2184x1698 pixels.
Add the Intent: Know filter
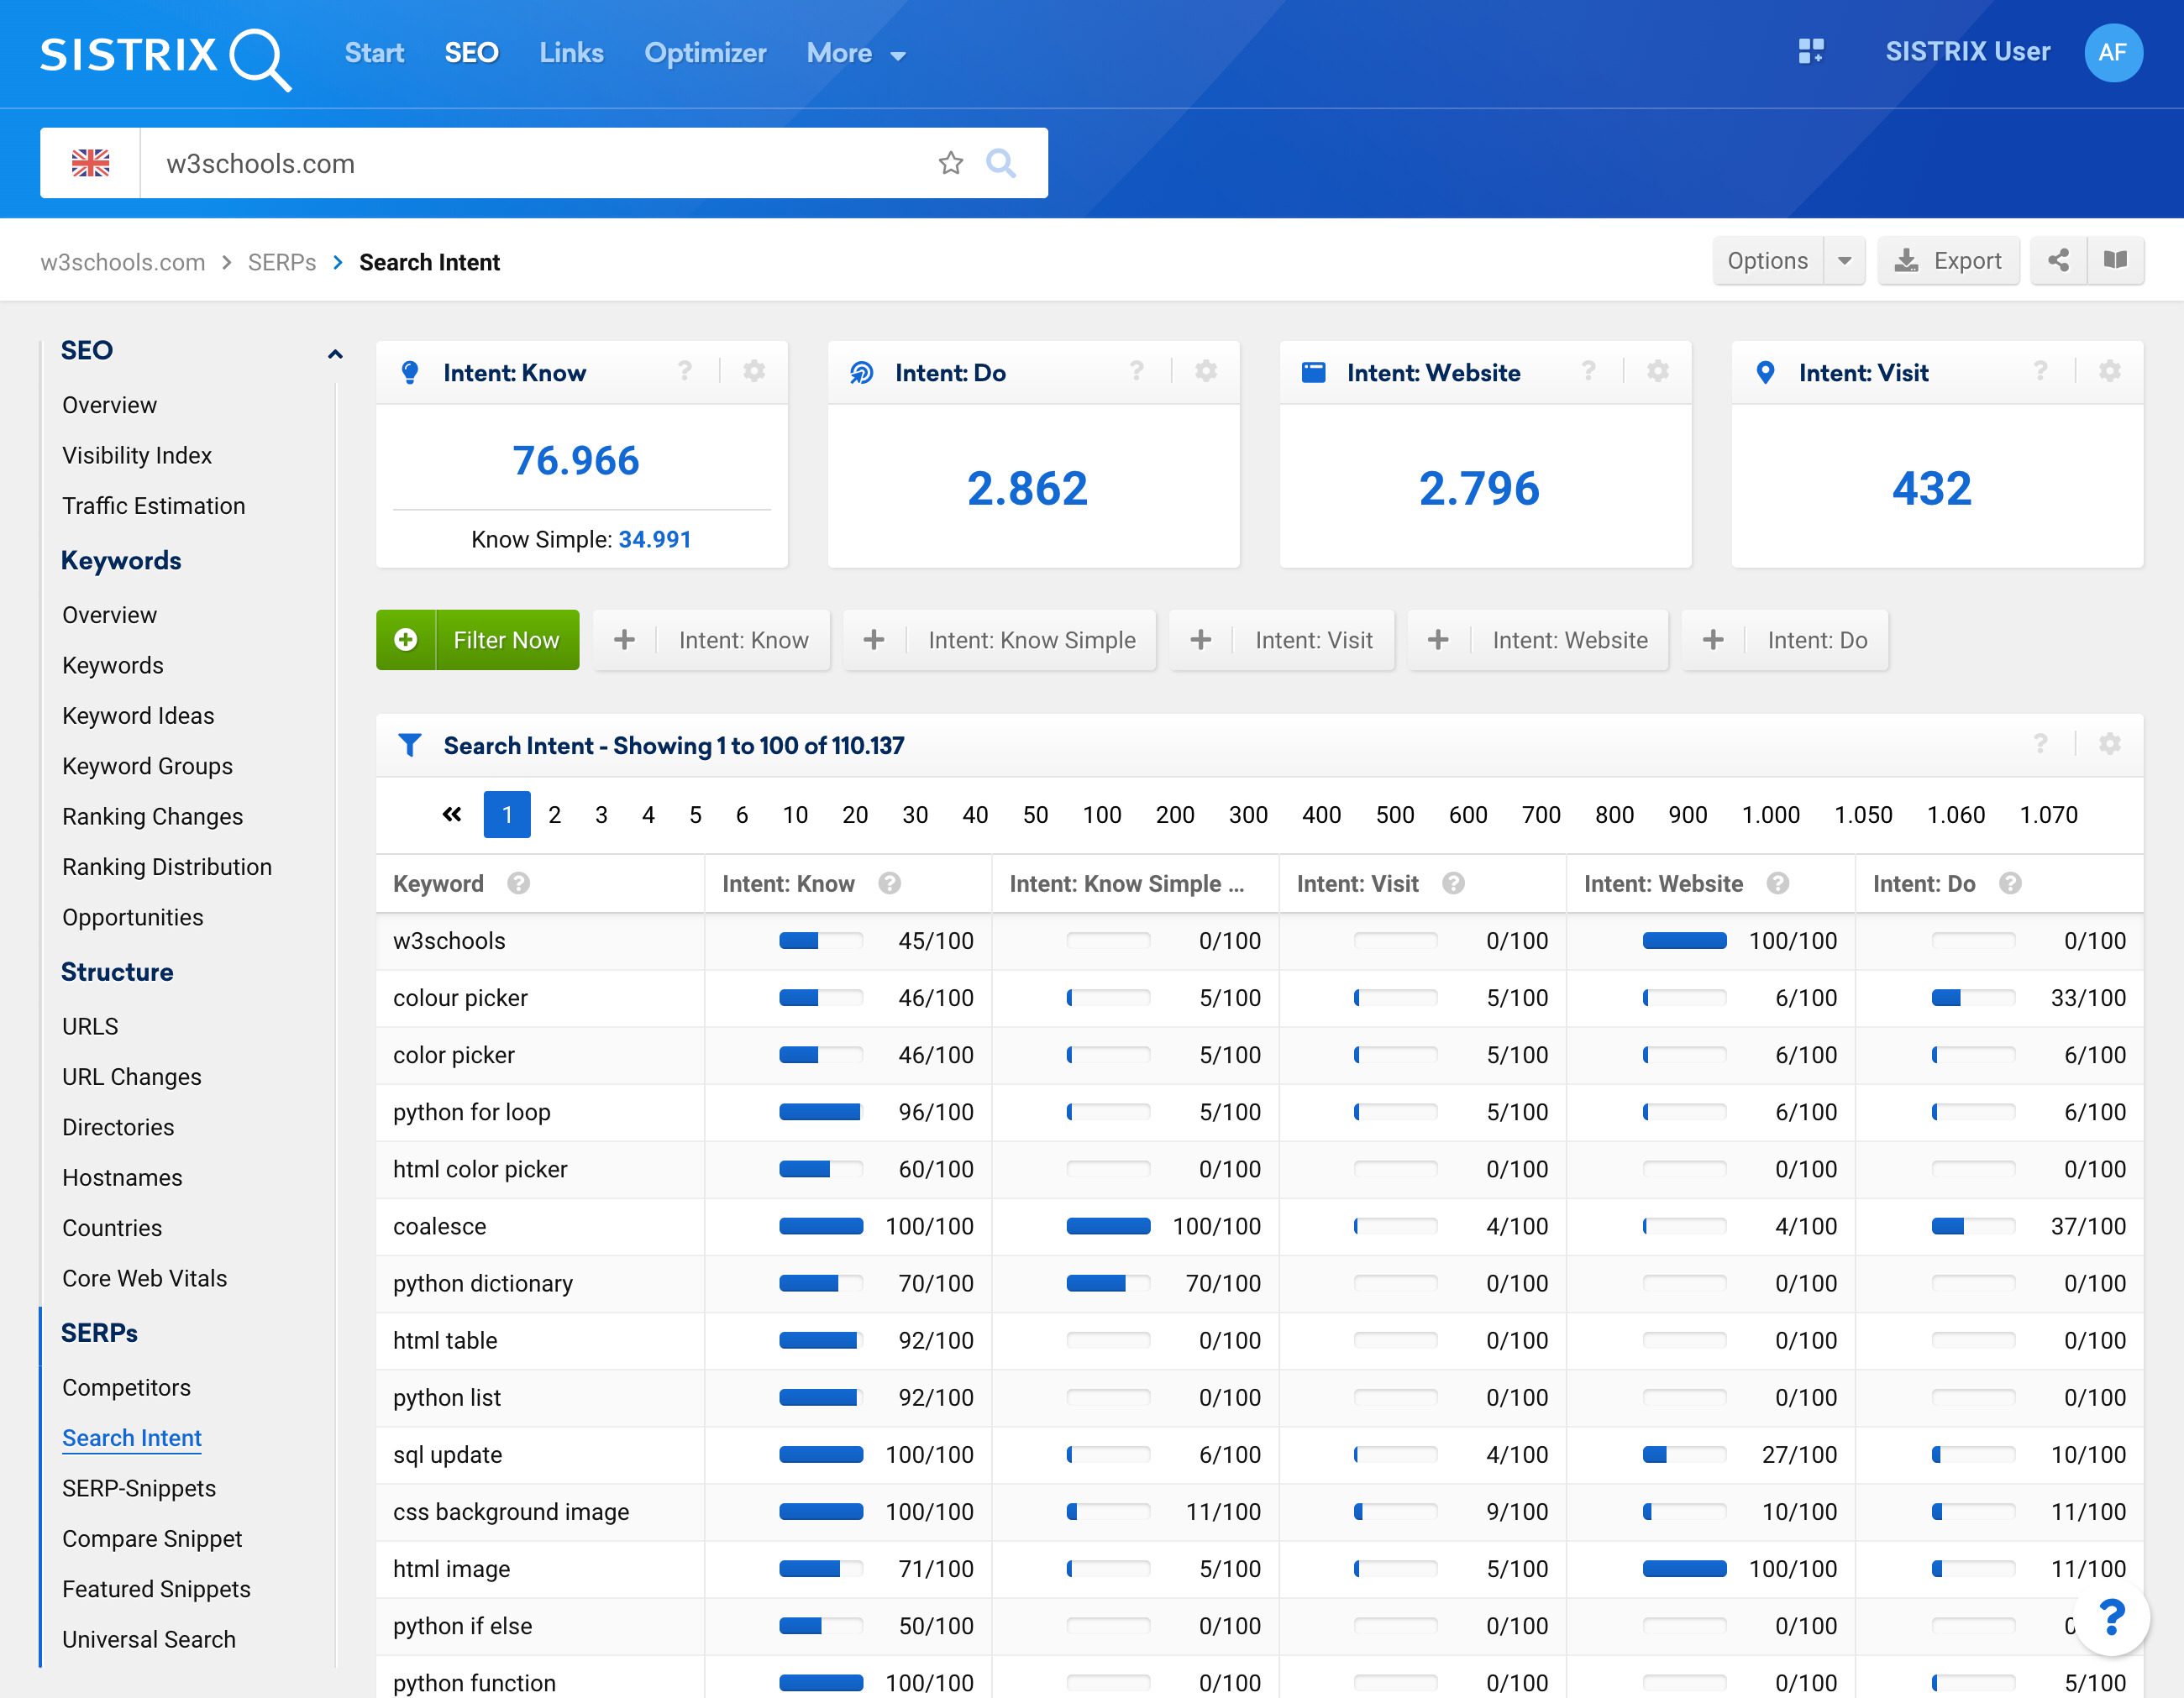click(x=711, y=640)
